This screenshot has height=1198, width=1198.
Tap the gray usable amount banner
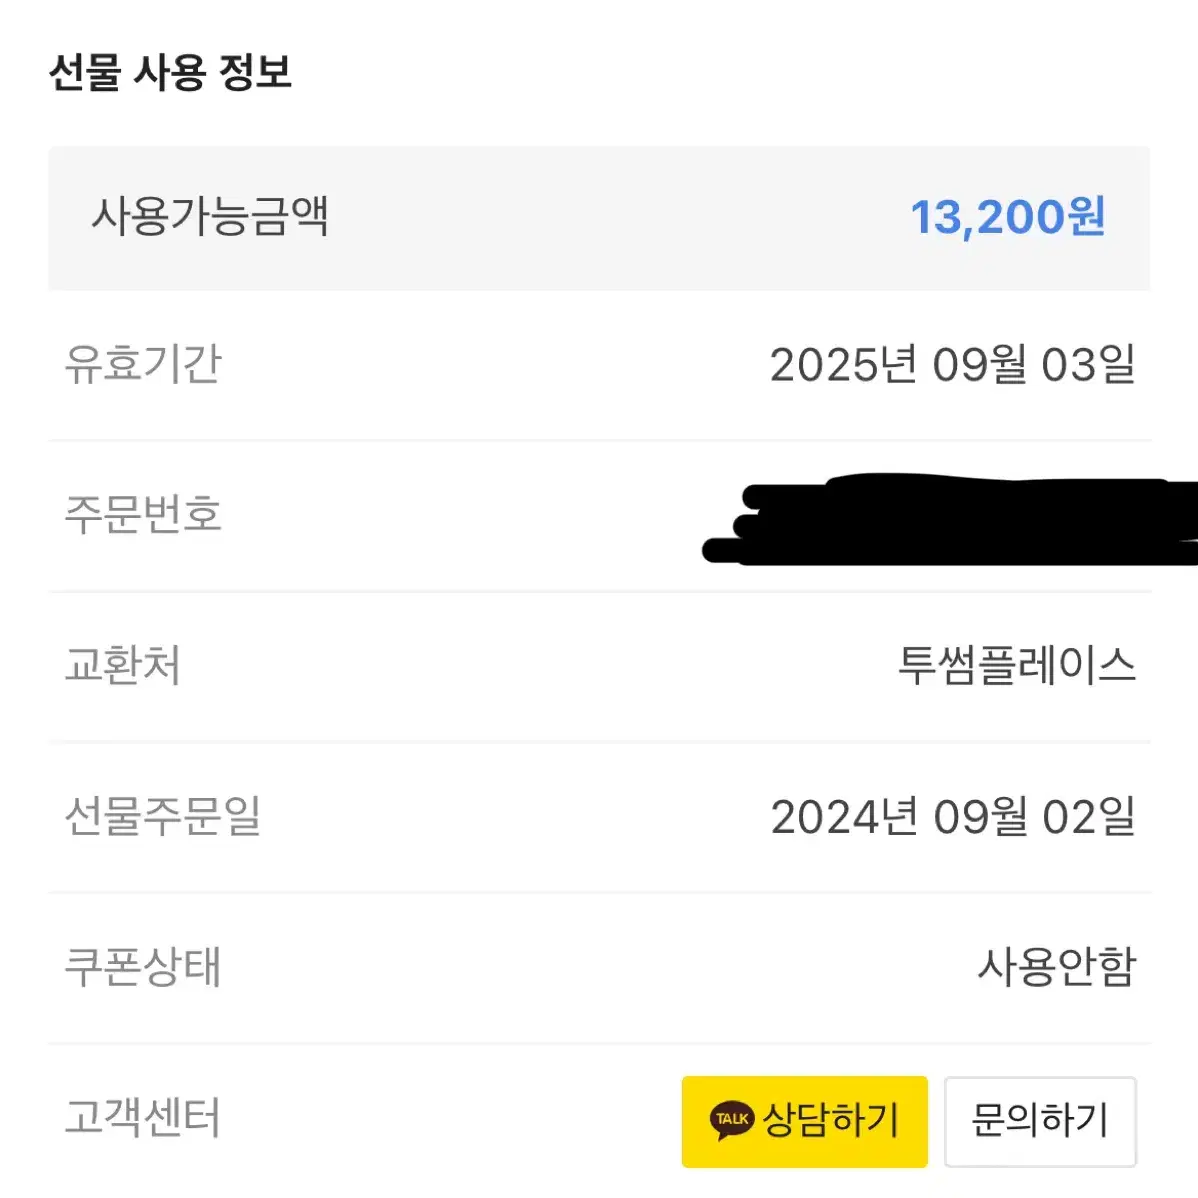599,218
